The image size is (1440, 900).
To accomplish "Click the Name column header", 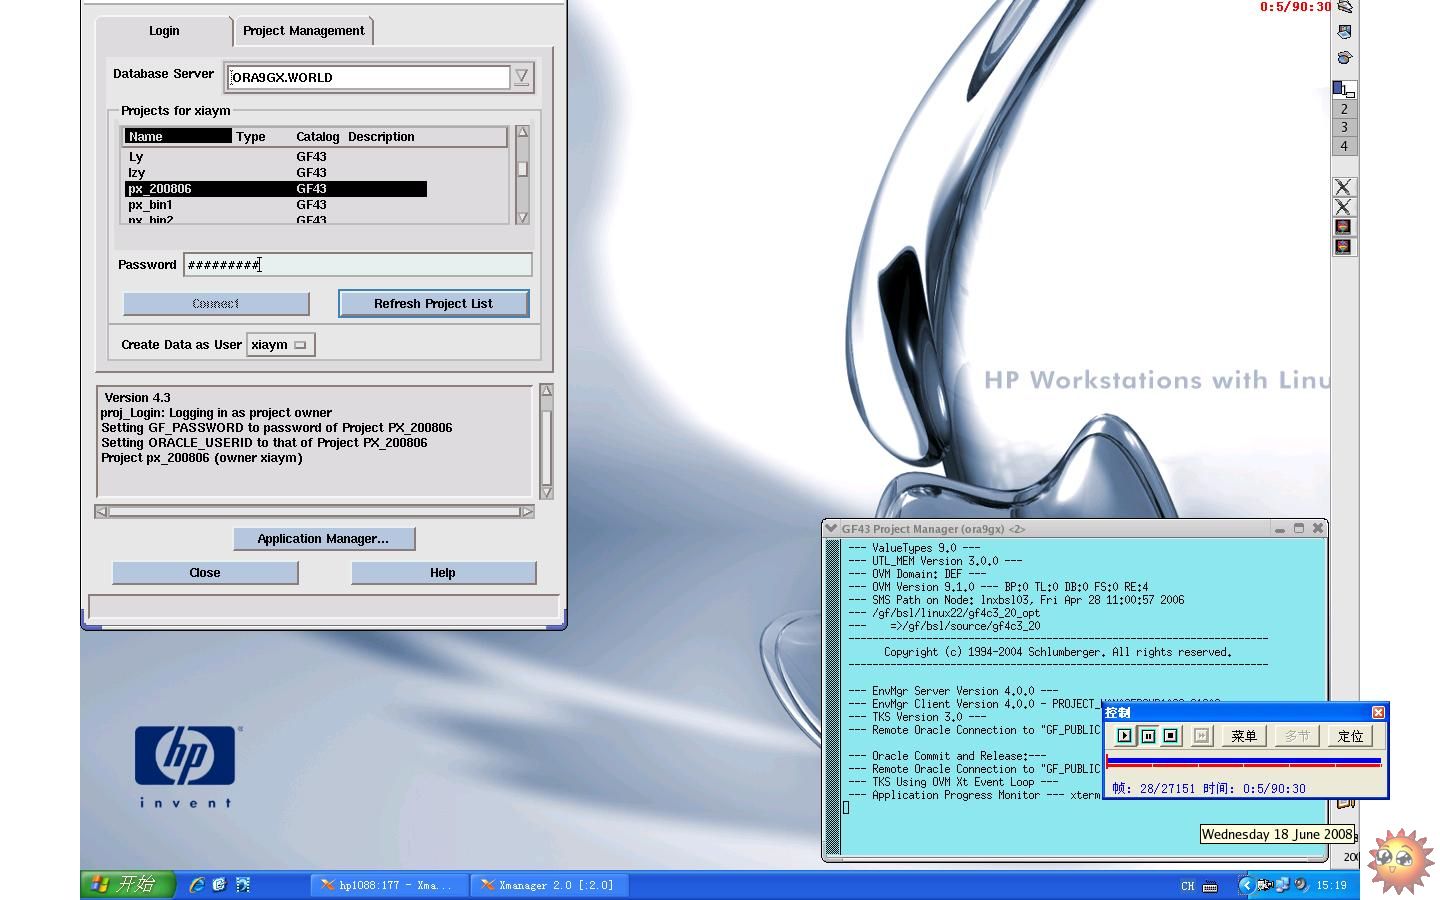I will pos(178,137).
